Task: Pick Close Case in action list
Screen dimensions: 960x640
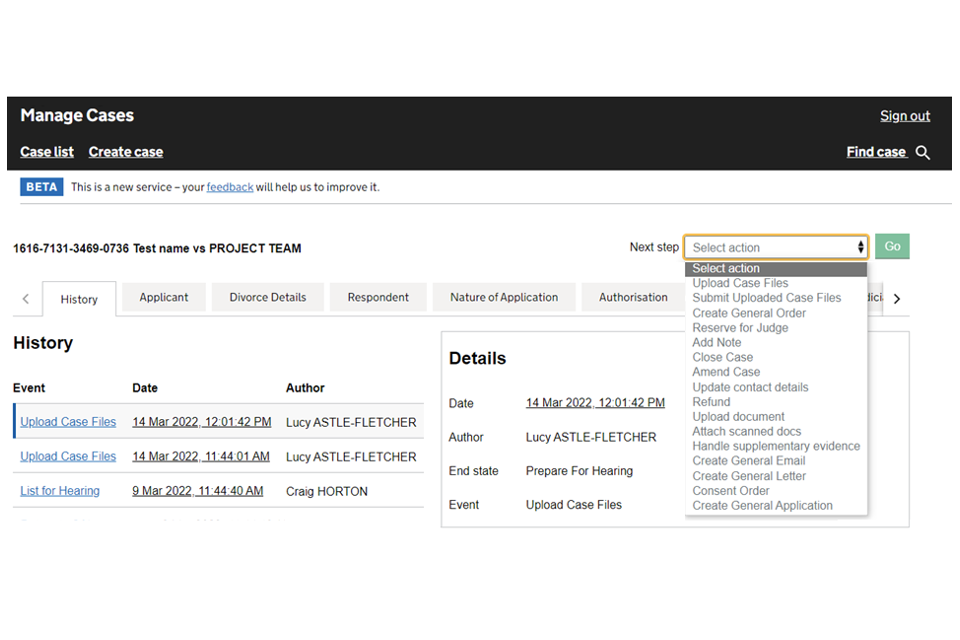Action: (722, 357)
